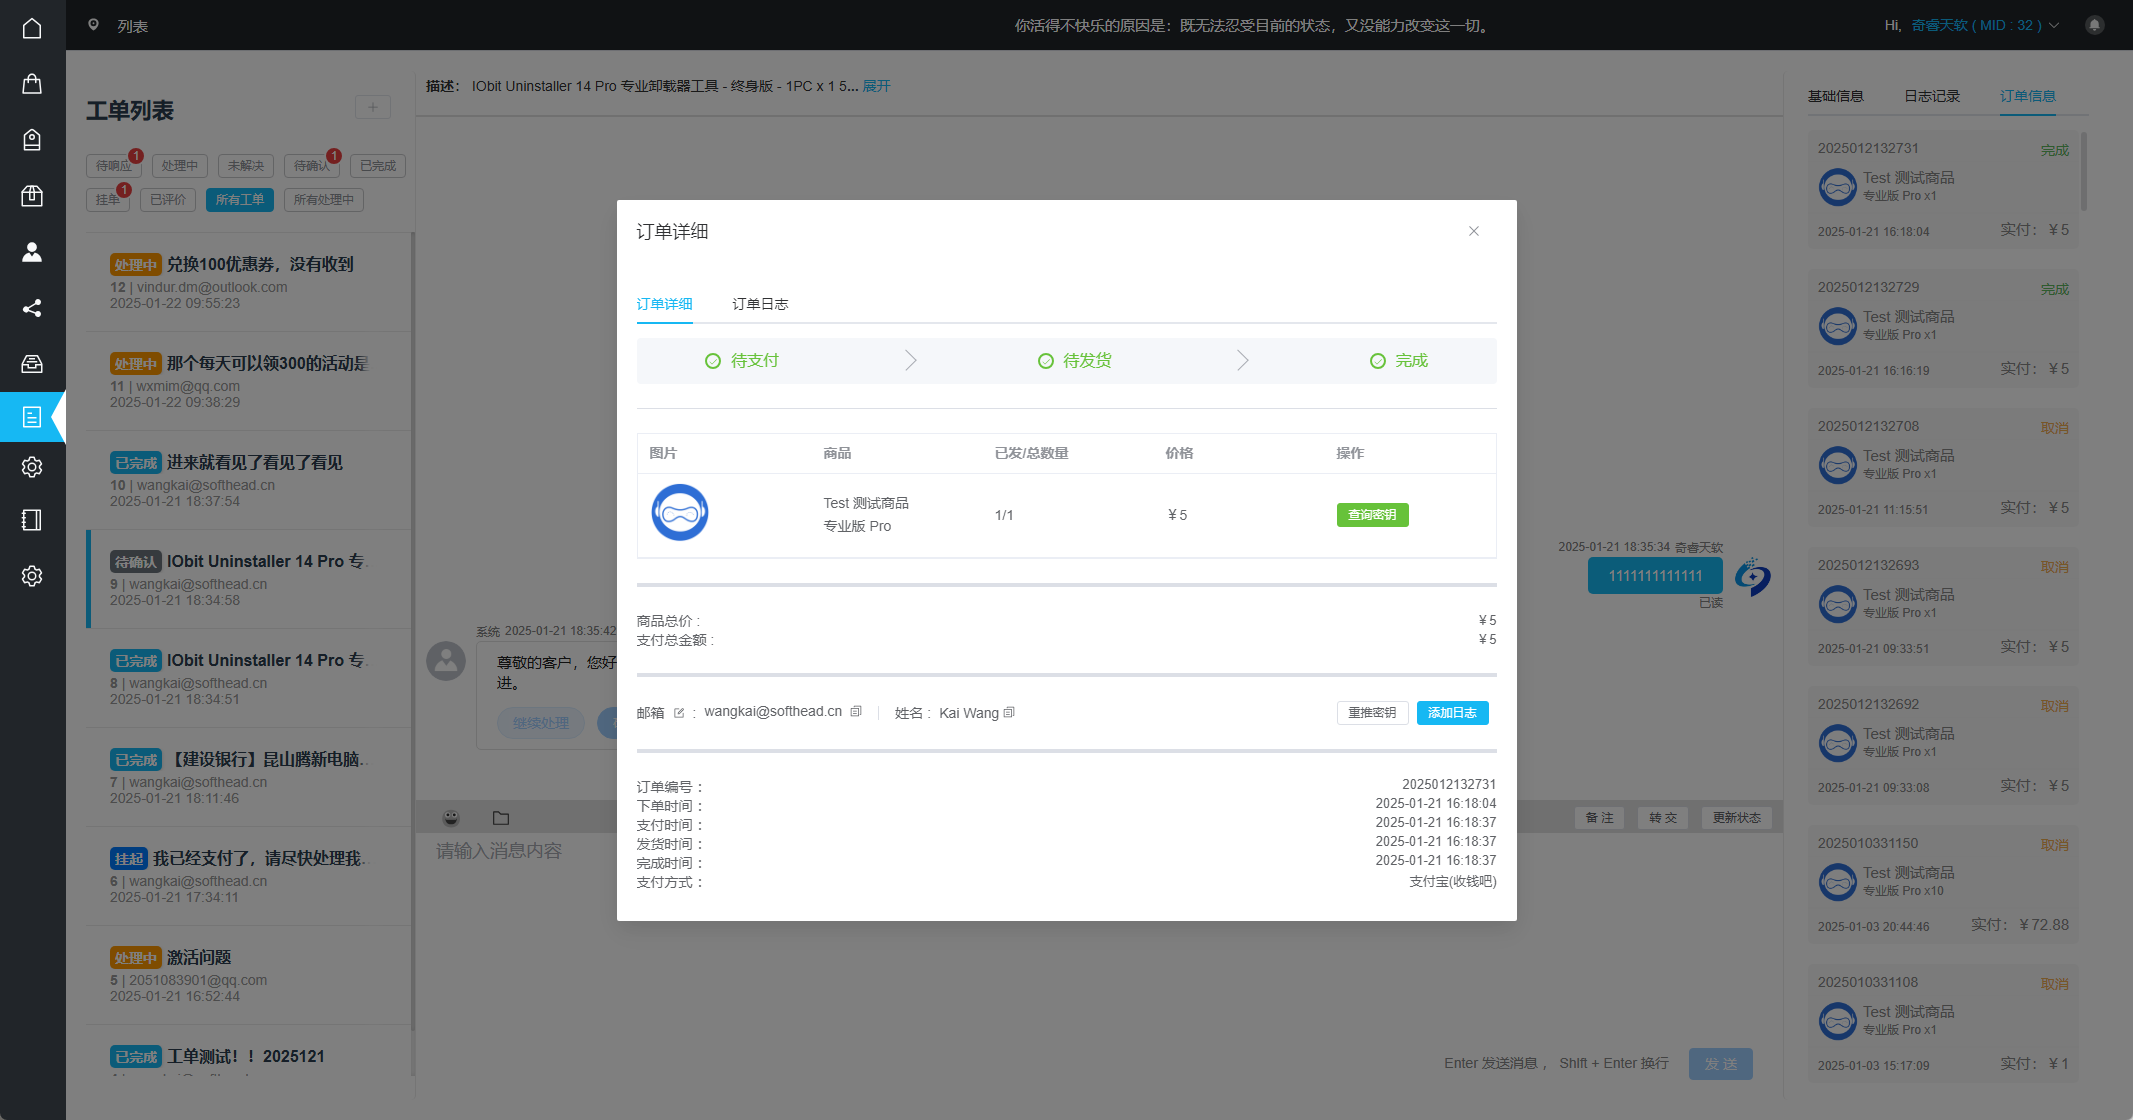Image resolution: width=2133 pixels, height=1120 pixels.
Task: Switch to the 基础信息 tab on right panel
Action: point(1836,95)
